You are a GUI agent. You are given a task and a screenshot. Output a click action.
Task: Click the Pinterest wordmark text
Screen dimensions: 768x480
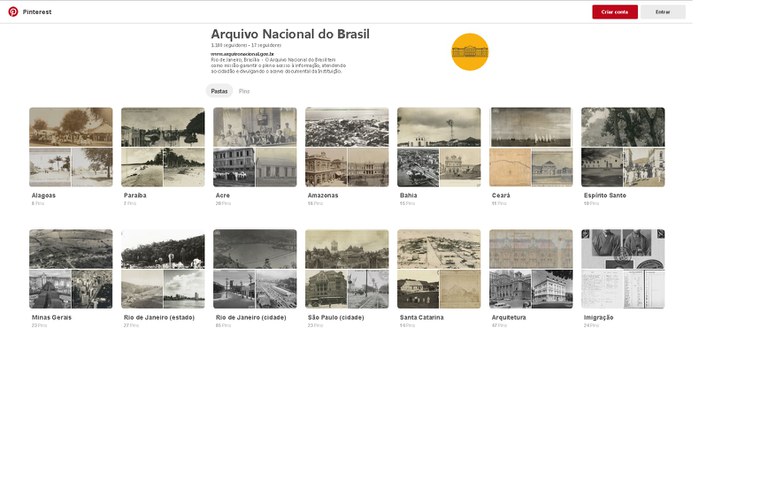pyautogui.click(x=37, y=12)
